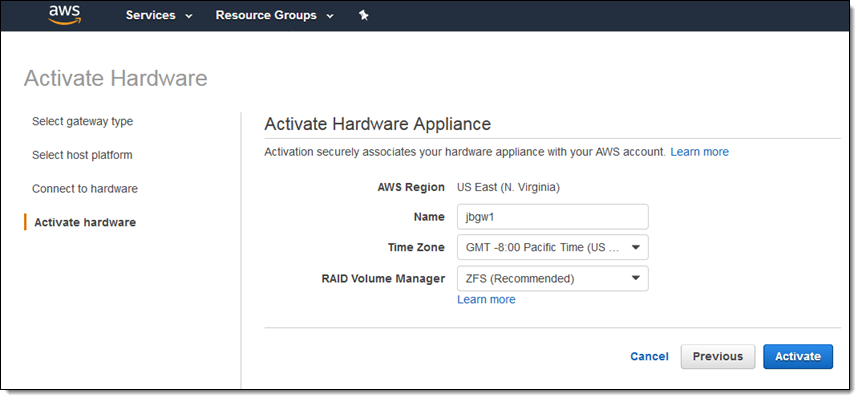Select the Activate hardware step

point(85,223)
